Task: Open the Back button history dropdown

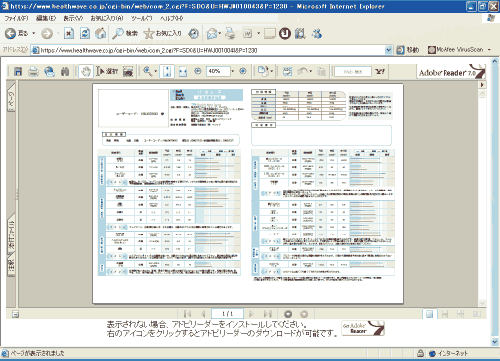Action: click(34, 33)
